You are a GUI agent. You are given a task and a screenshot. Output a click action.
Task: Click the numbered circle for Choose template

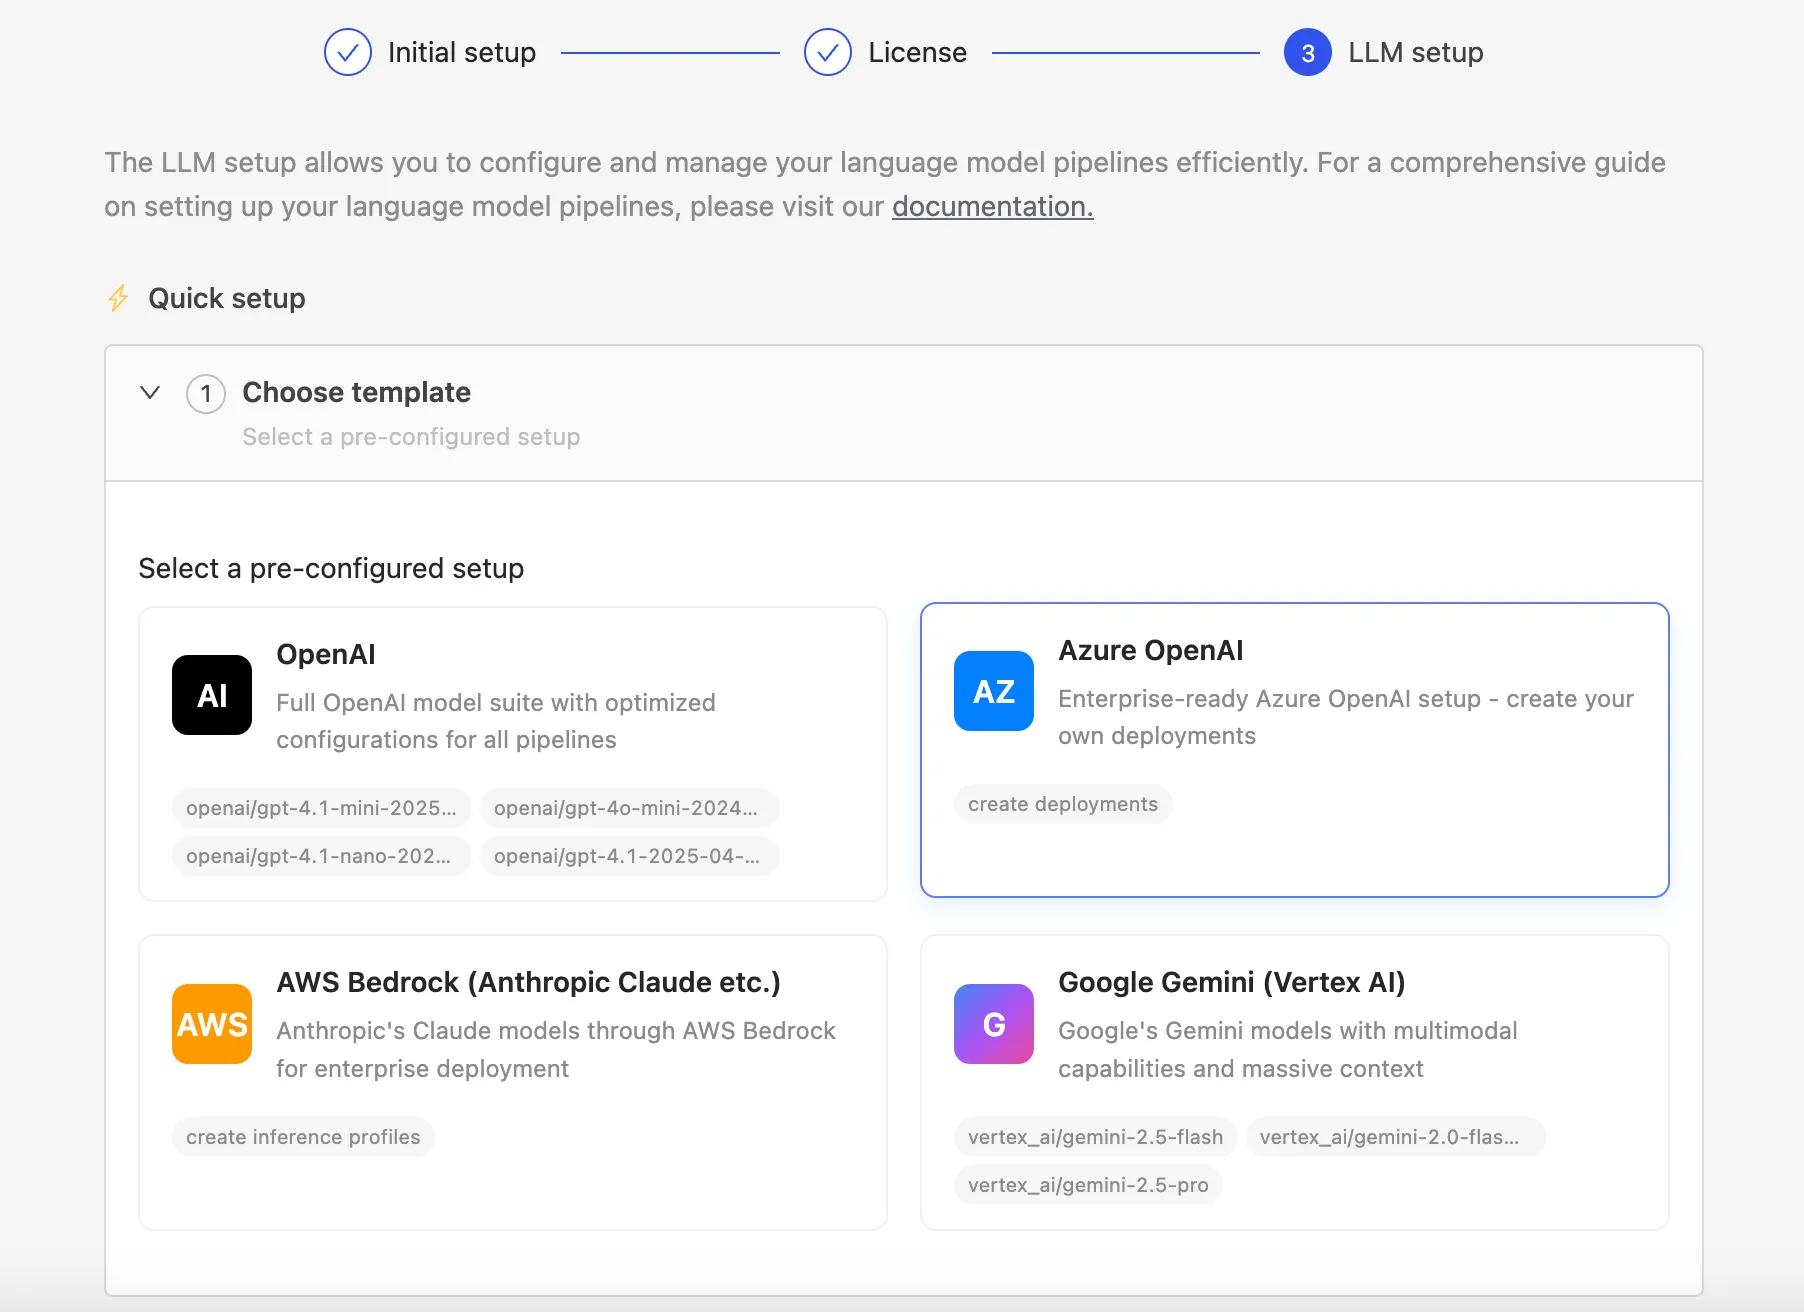pyautogui.click(x=205, y=393)
